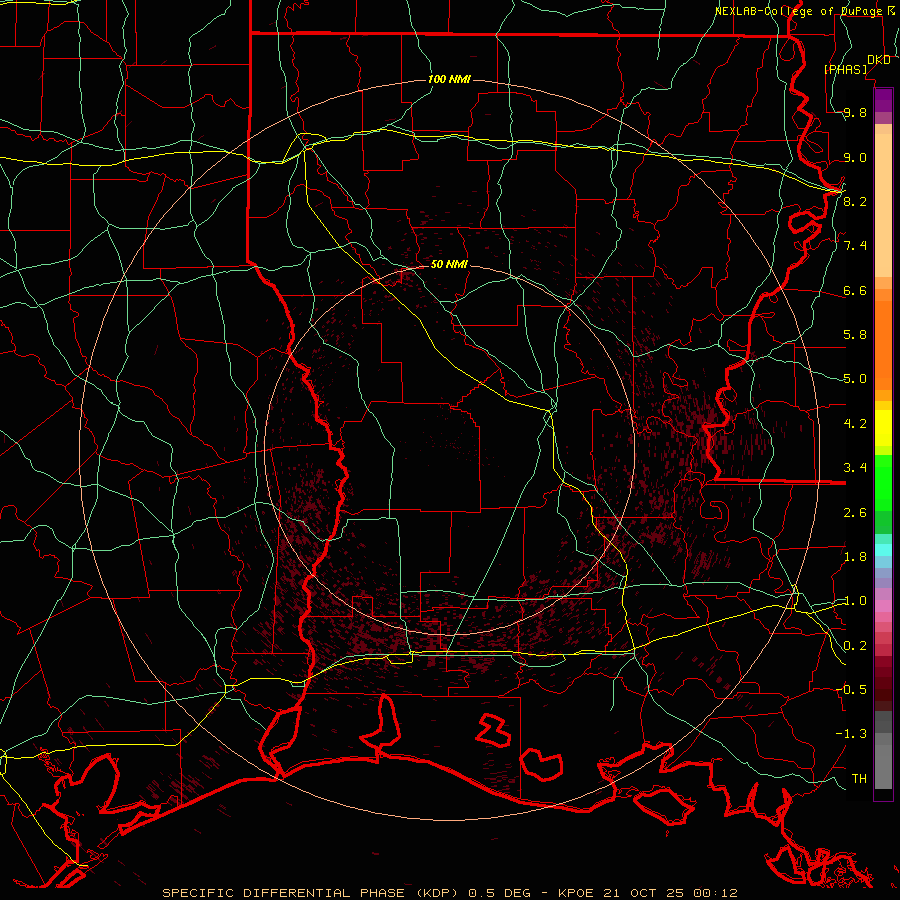Click the -0.5 legend value

[x=851, y=689]
